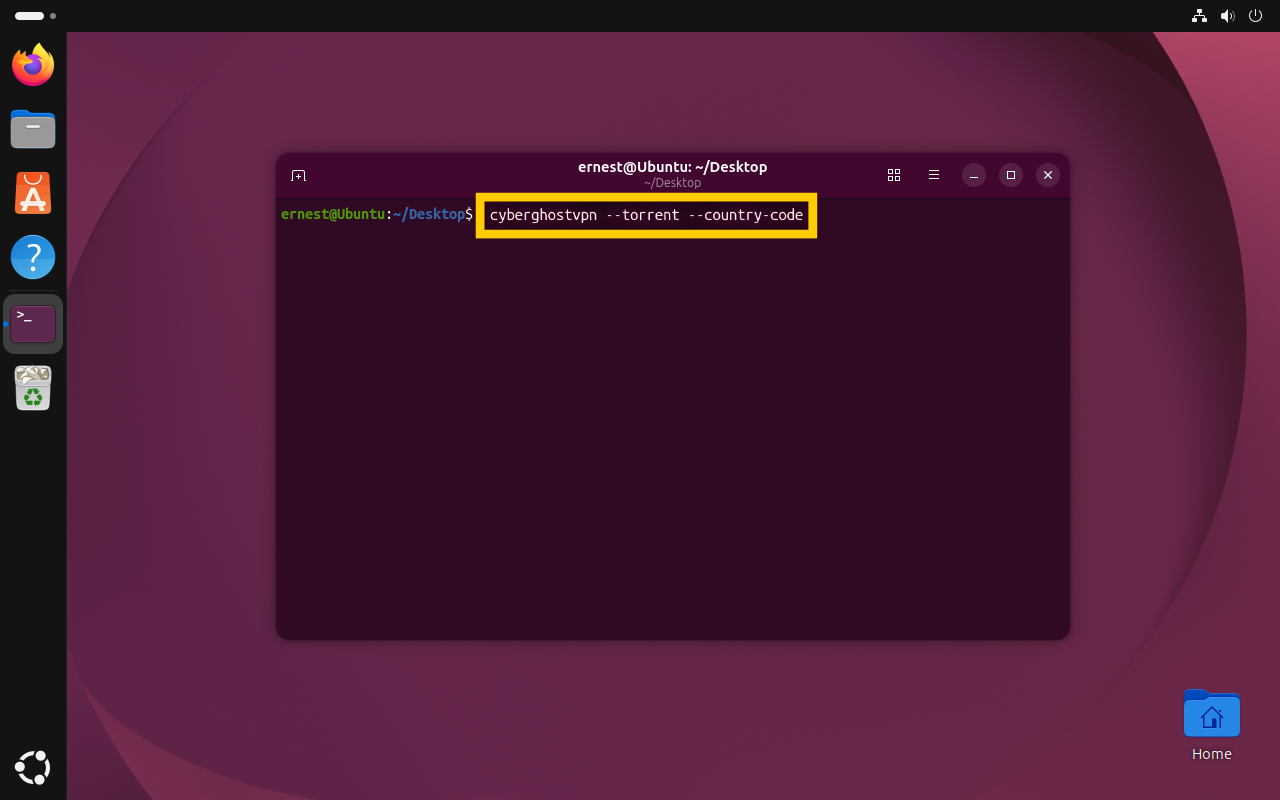This screenshot has width=1280, height=800.
Task: Click the ernest@Ubuntu prompt text
Action: (333, 214)
